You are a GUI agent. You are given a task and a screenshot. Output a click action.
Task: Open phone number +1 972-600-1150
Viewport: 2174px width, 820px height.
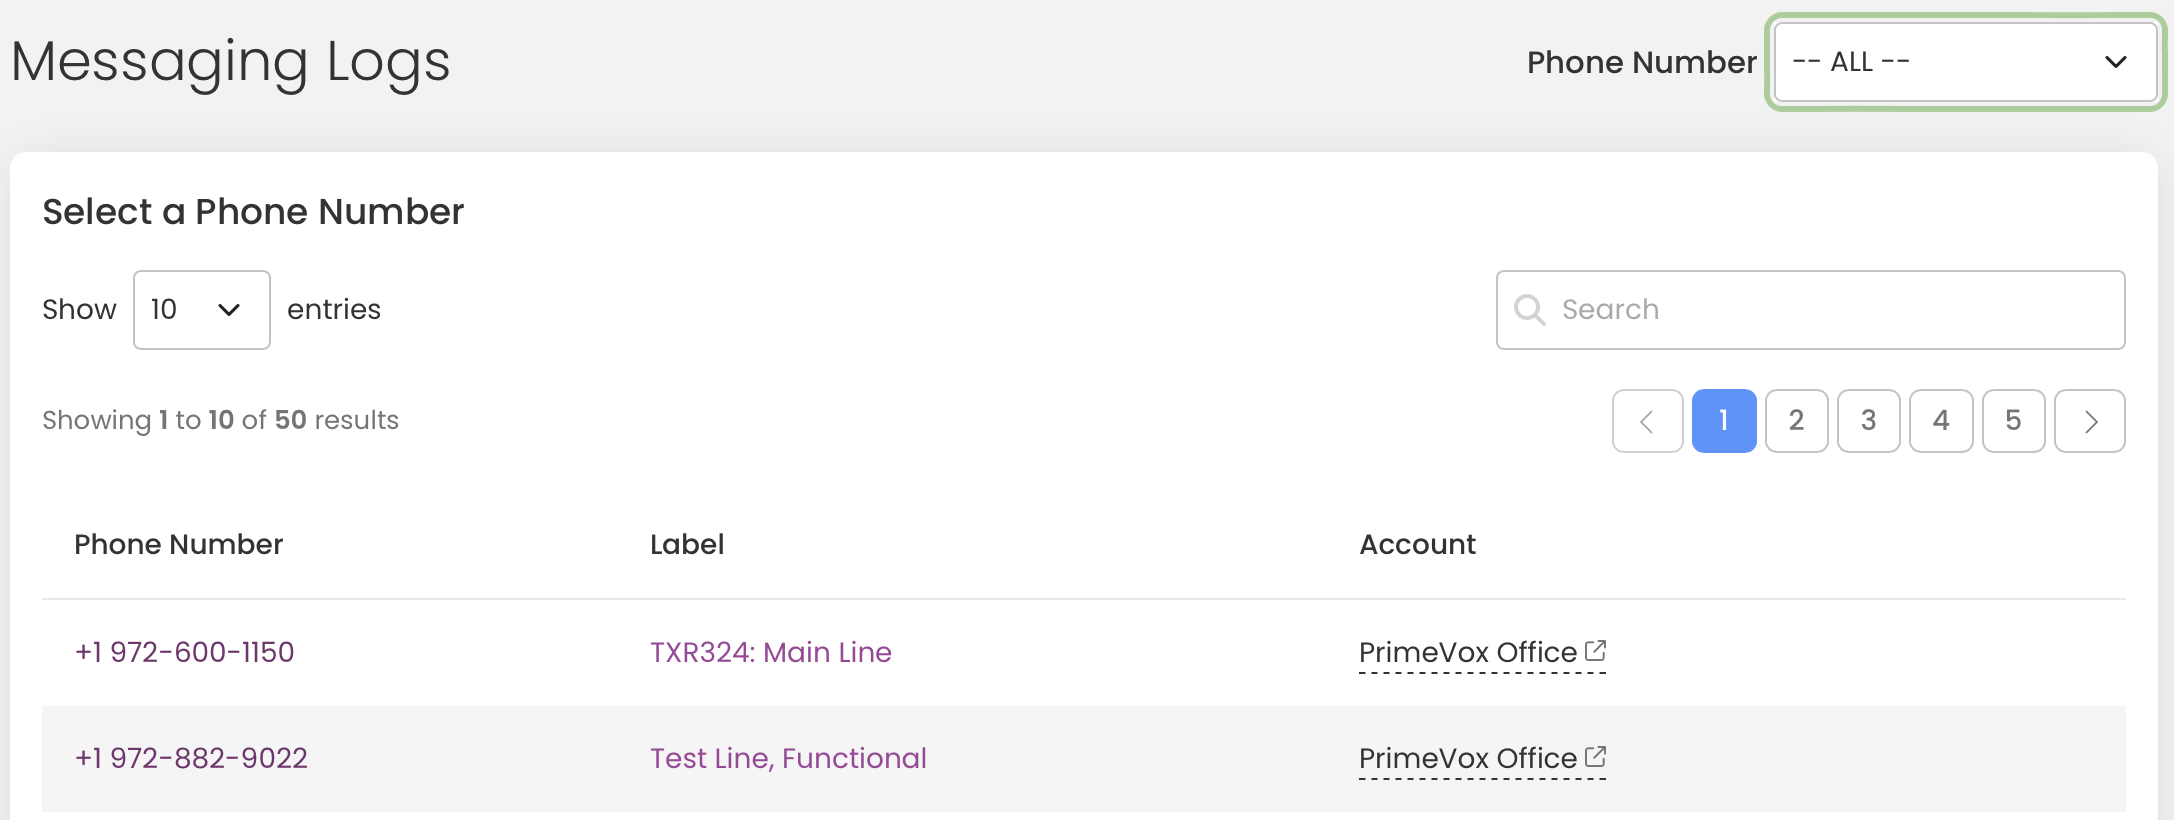185,652
